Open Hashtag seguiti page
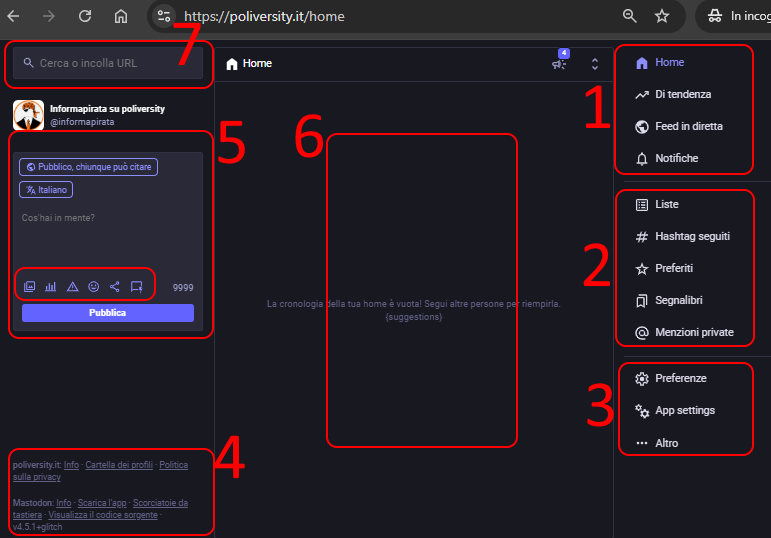This screenshot has height=538, width=771. tap(691, 236)
